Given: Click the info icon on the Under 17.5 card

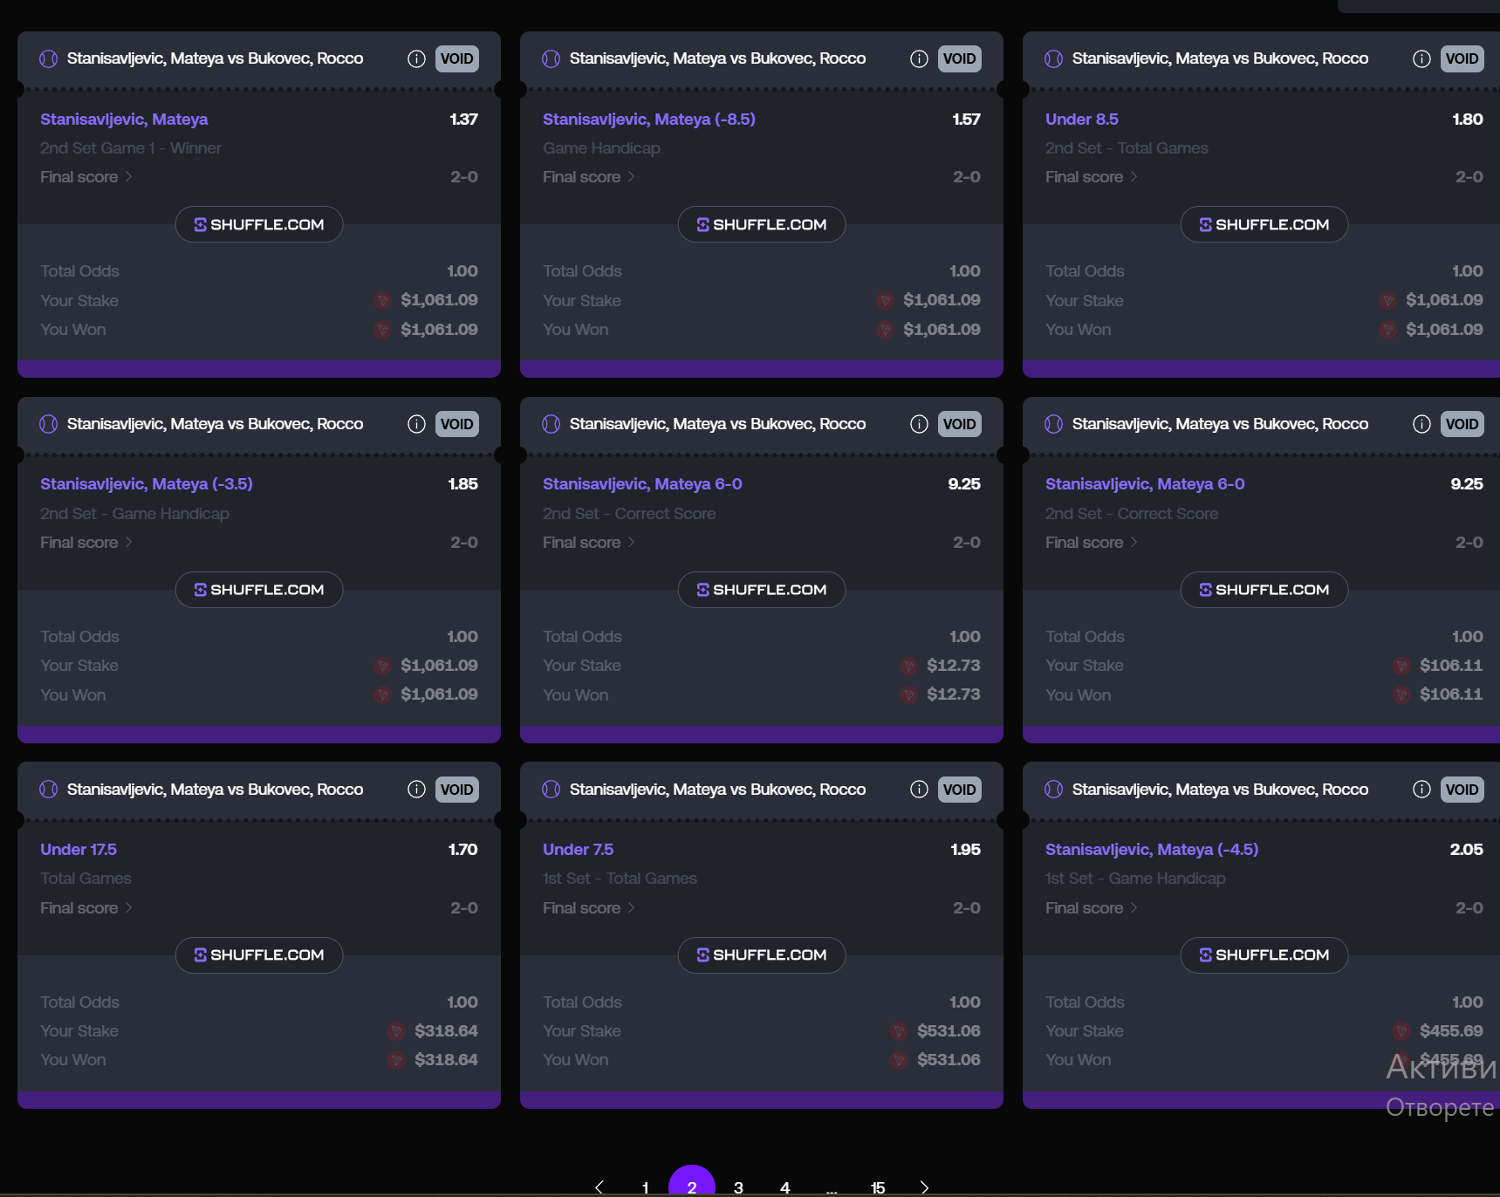Looking at the screenshot, I should [416, 790].
